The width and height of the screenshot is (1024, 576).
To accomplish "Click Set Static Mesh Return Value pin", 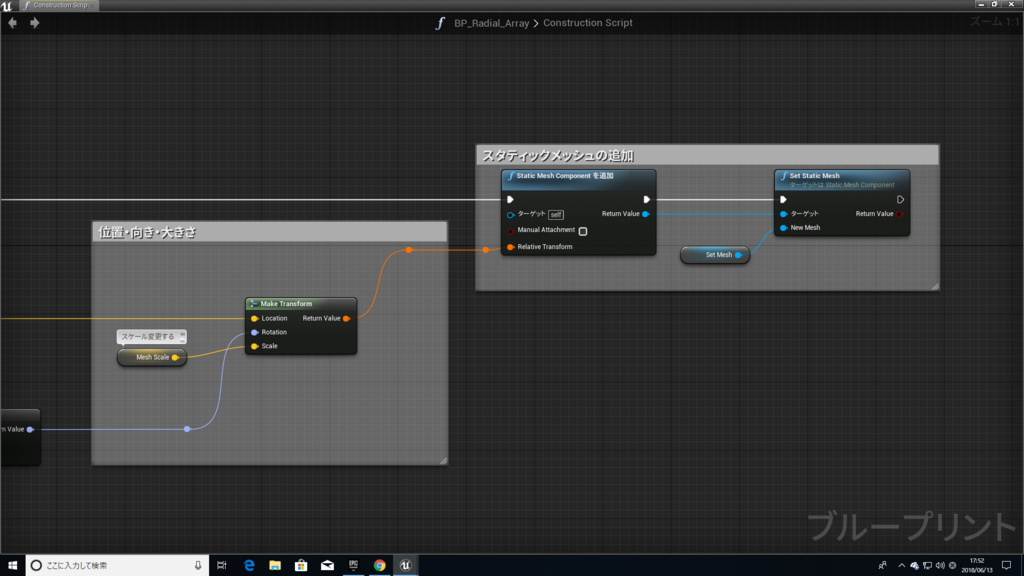I will point(899,214).
